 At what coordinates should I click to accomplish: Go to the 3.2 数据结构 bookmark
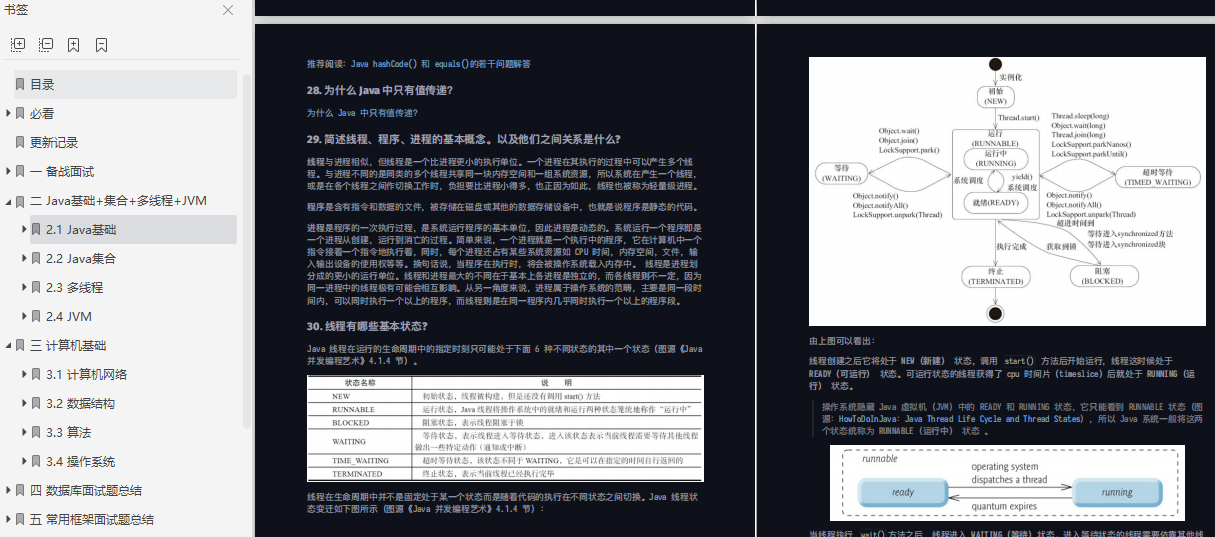coord(80,404)
